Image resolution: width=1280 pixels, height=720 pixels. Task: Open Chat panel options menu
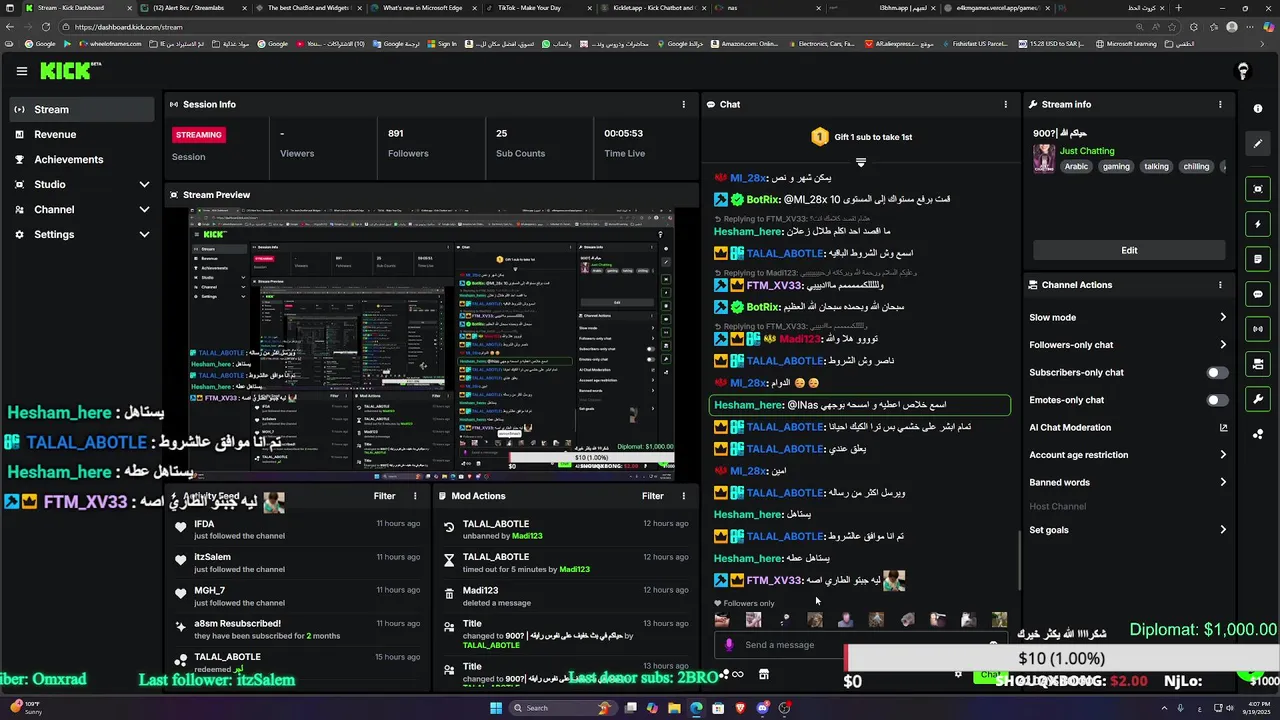pos(1006,104)
